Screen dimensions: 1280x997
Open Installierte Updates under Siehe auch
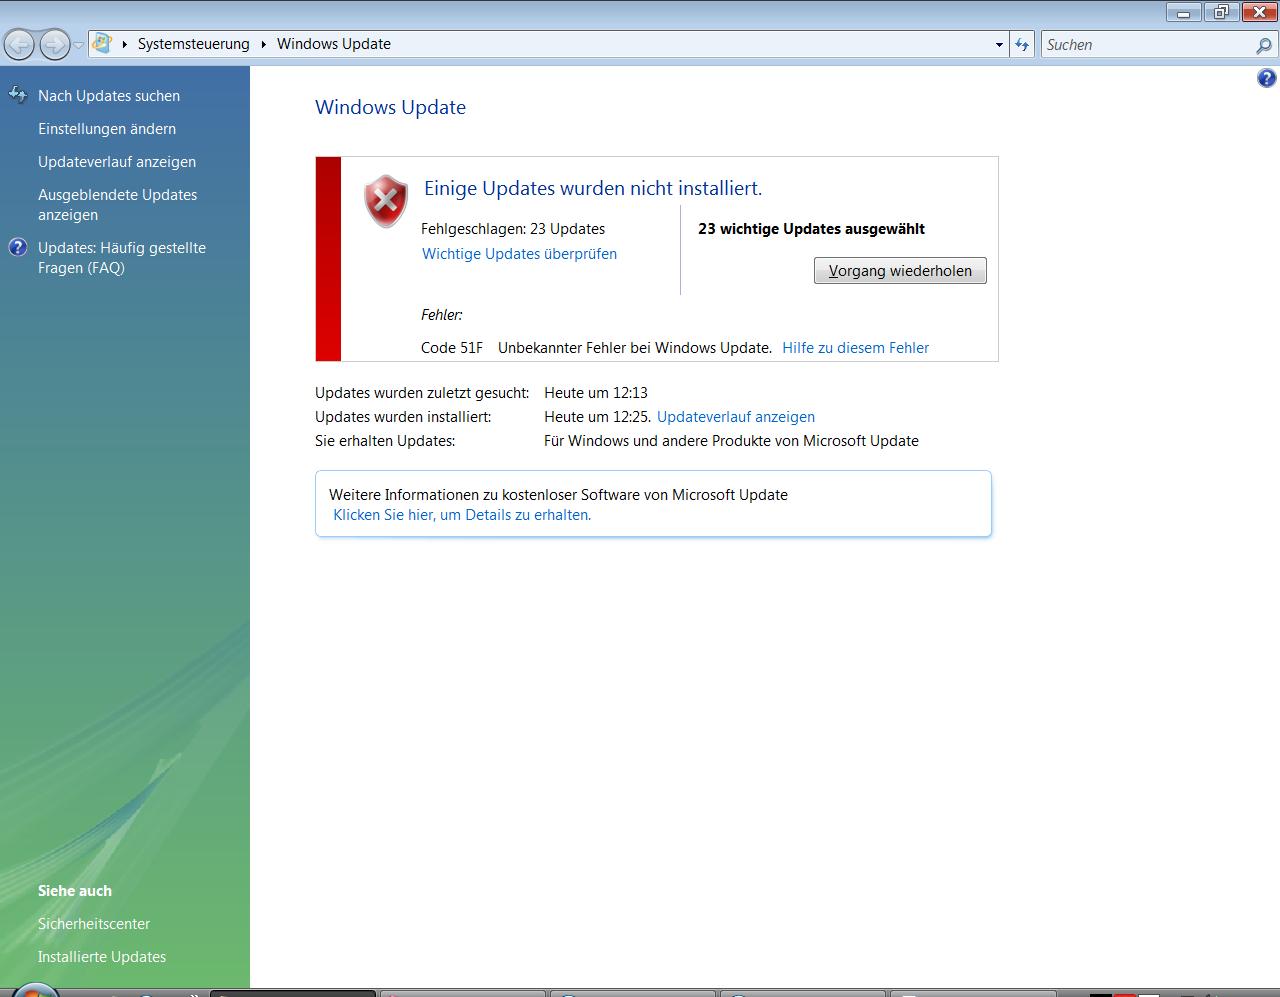[x=102, y=957]
